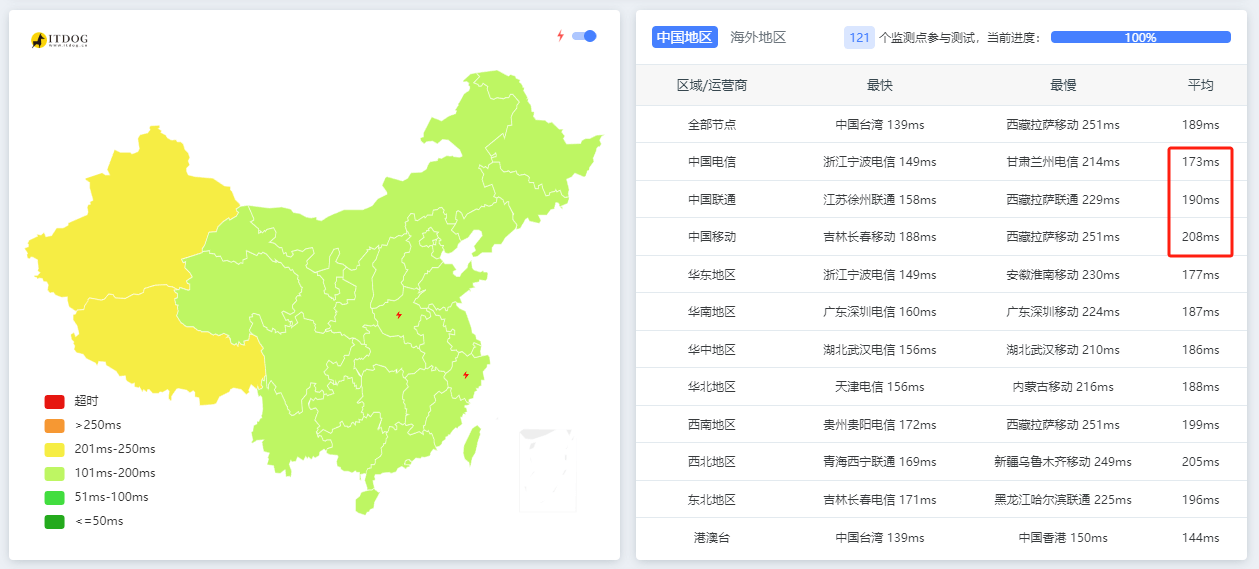Click the South China Sea inset map

coord(546,470)
